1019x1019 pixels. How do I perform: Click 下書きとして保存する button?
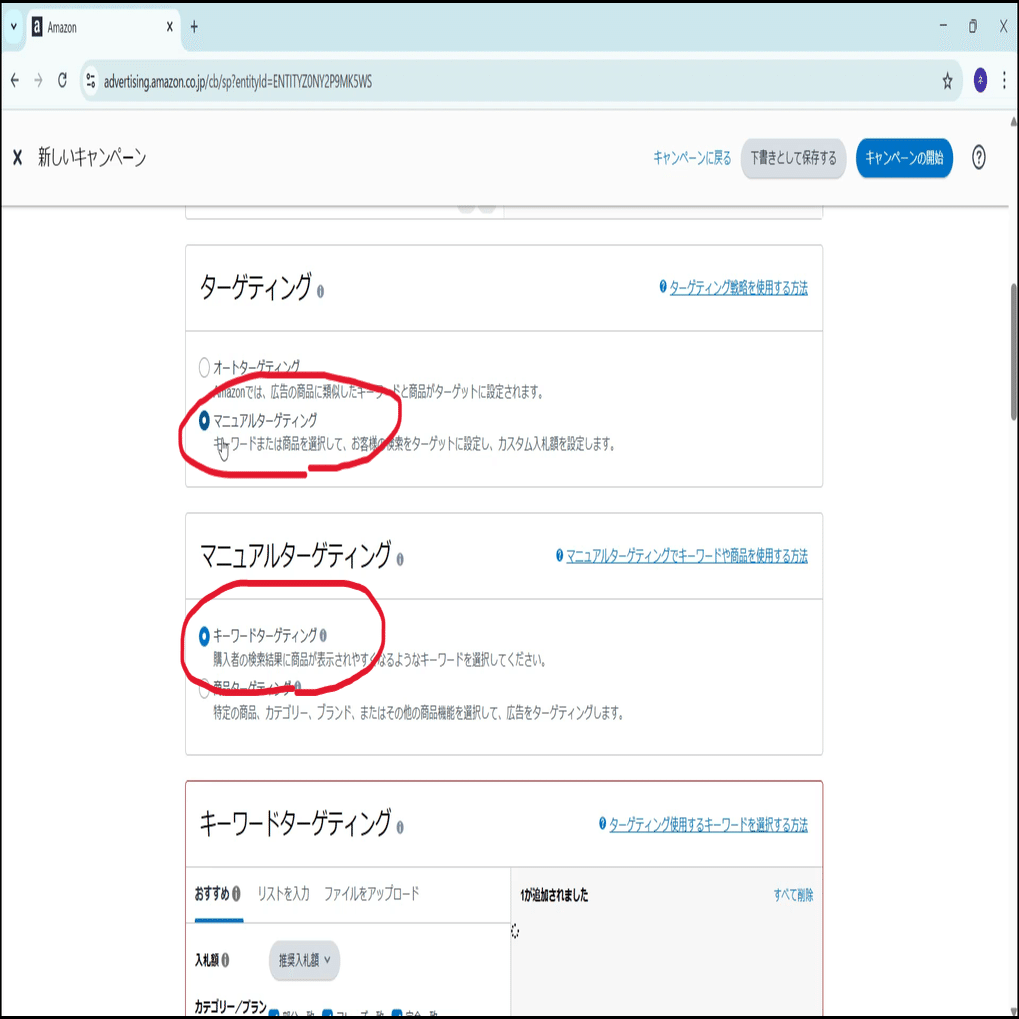[x=793, y=158]
